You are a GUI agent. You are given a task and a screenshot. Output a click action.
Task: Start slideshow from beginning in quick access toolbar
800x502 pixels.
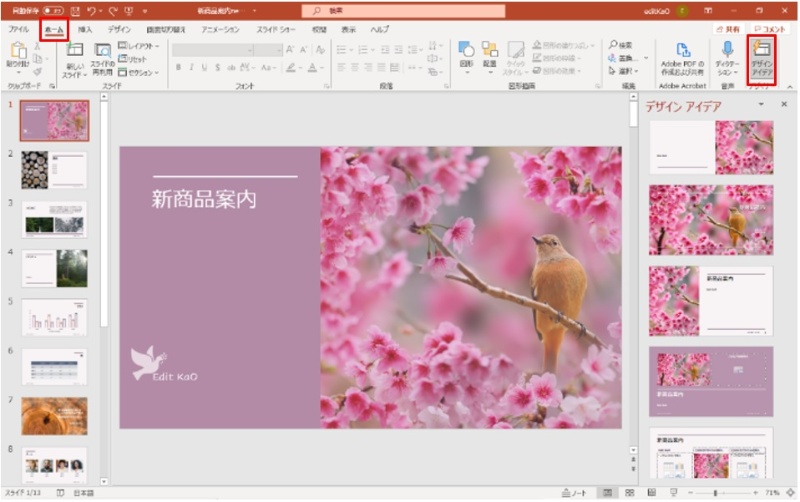pos(129,11)
